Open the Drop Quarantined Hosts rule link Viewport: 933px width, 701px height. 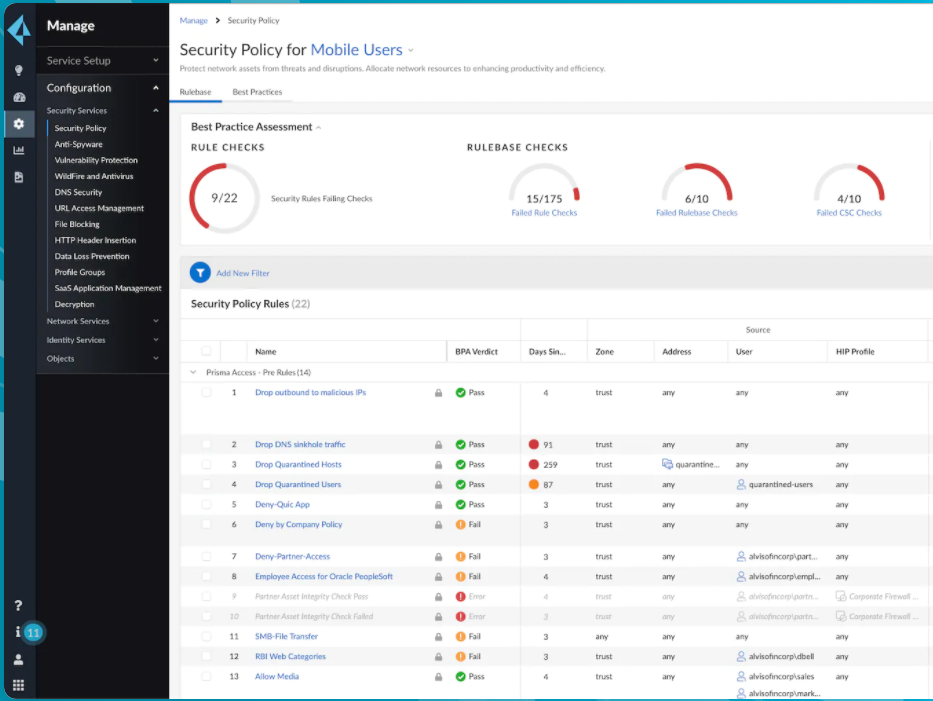click(298, 464)
